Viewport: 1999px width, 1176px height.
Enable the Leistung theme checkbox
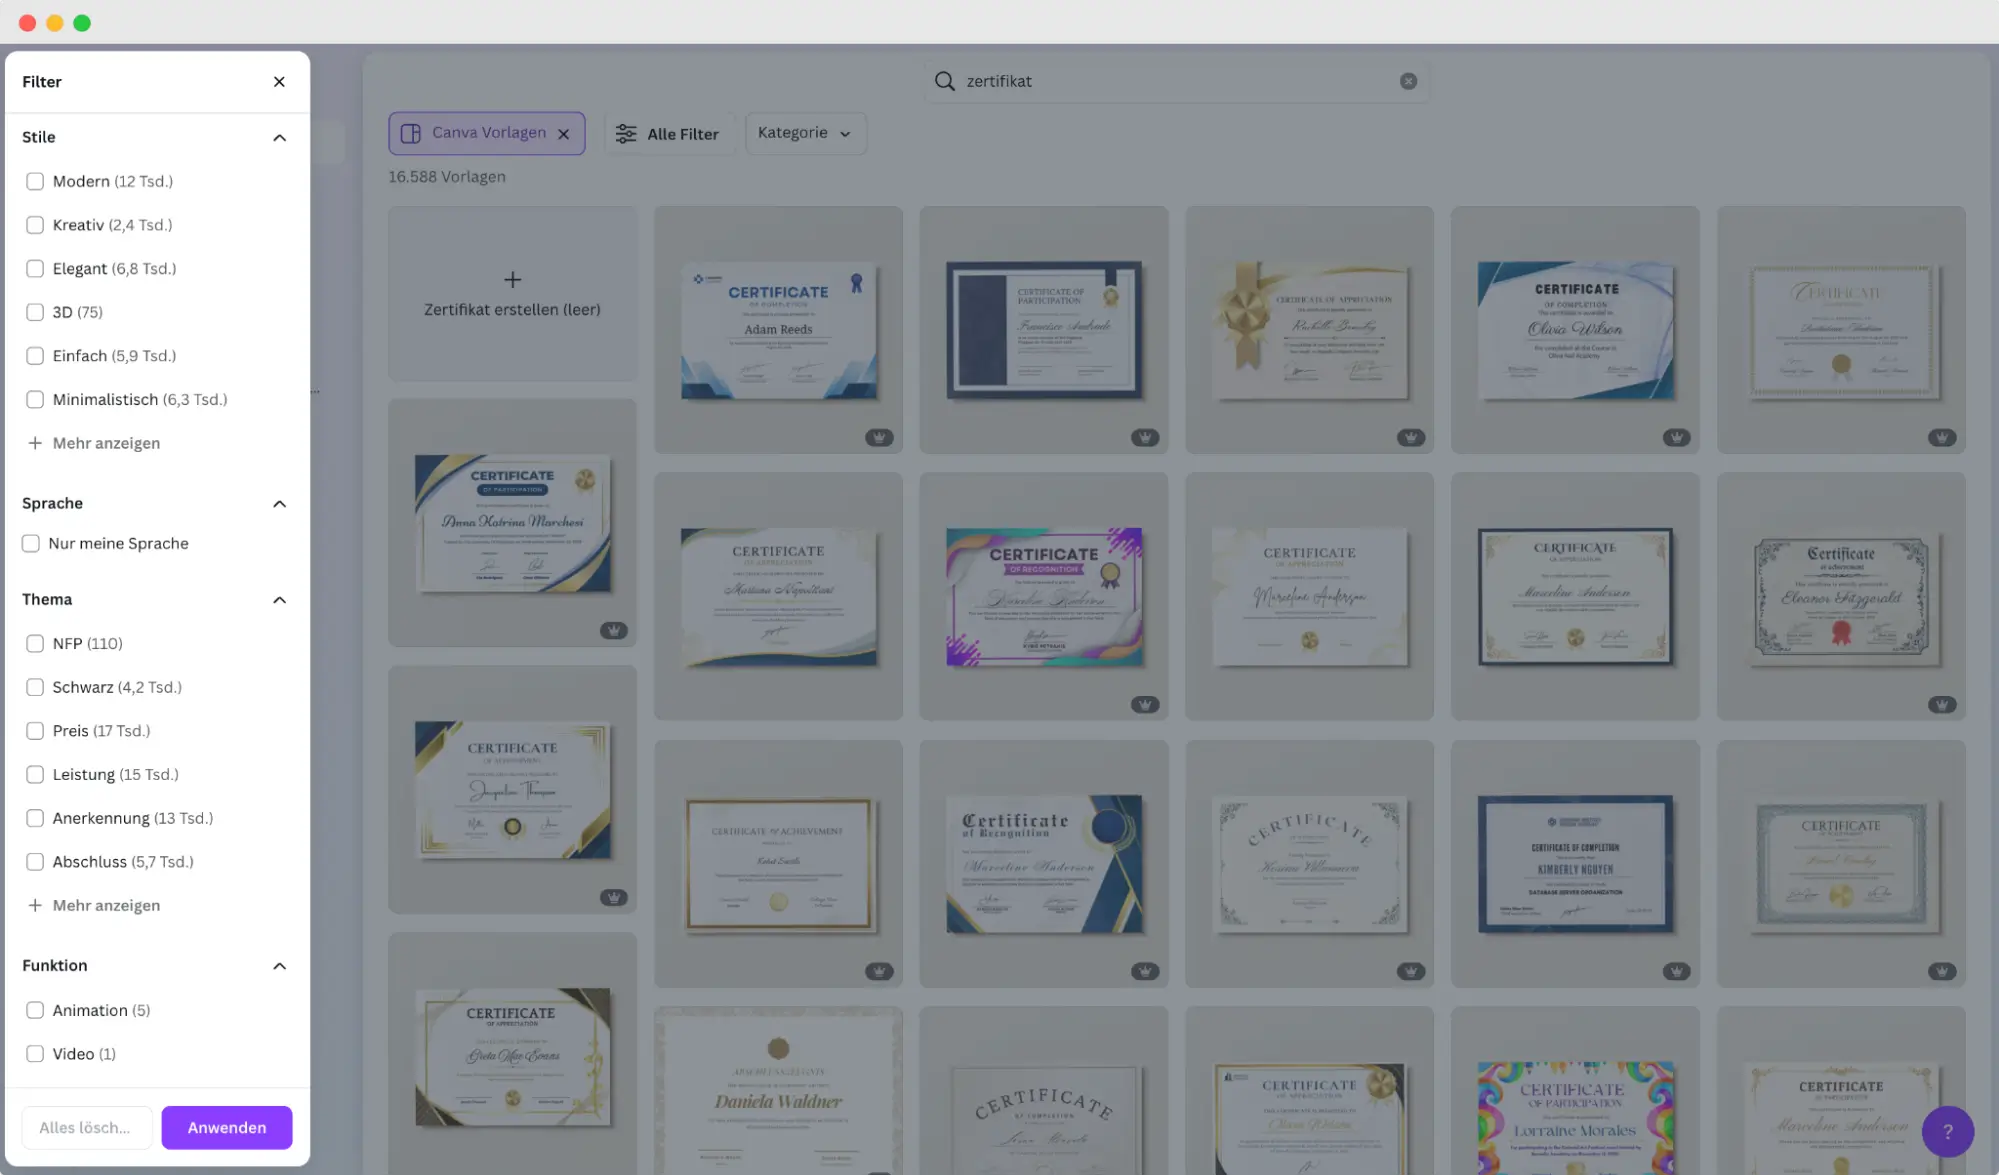(35, 774)
